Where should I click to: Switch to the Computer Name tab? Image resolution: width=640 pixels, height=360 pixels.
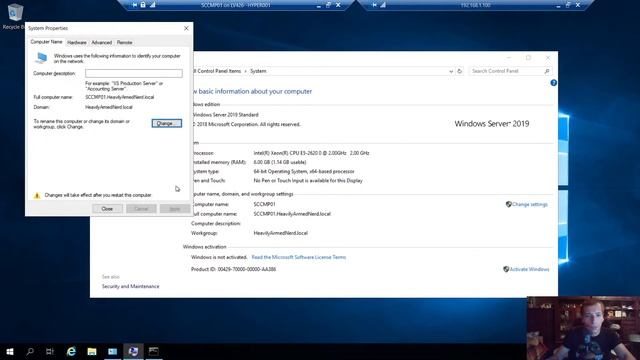[47, 42]
